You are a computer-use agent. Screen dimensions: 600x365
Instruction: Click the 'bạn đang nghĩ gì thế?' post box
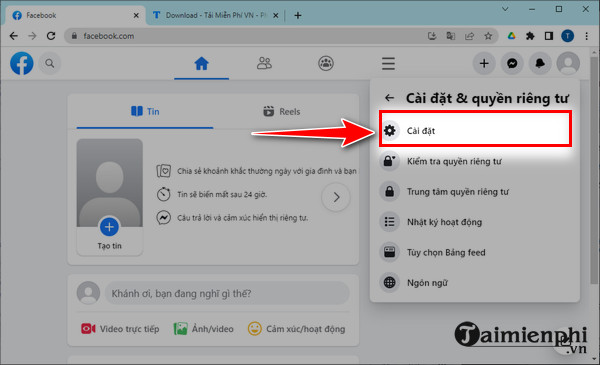pos(227,293)
